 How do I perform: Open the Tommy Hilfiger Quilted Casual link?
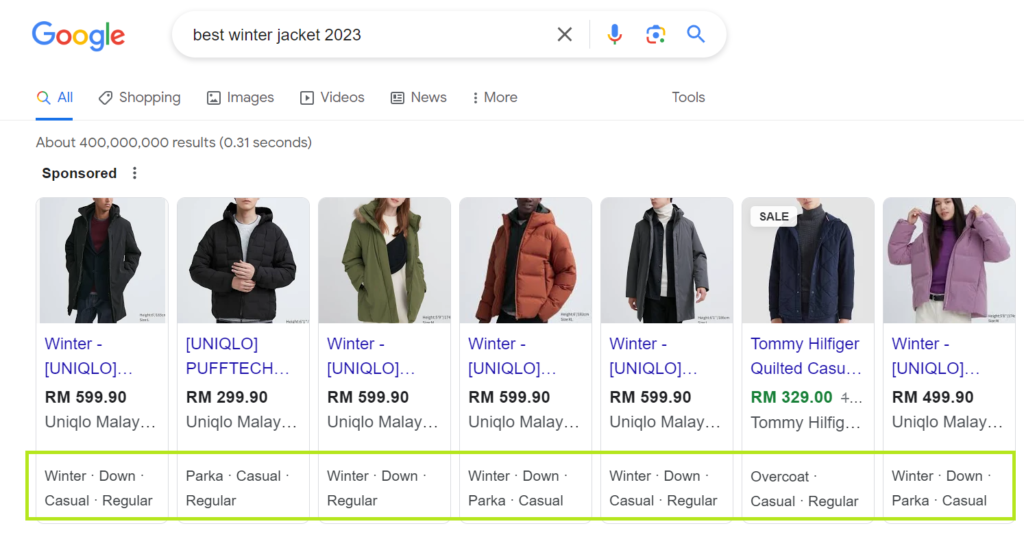[x=806, y=356]
